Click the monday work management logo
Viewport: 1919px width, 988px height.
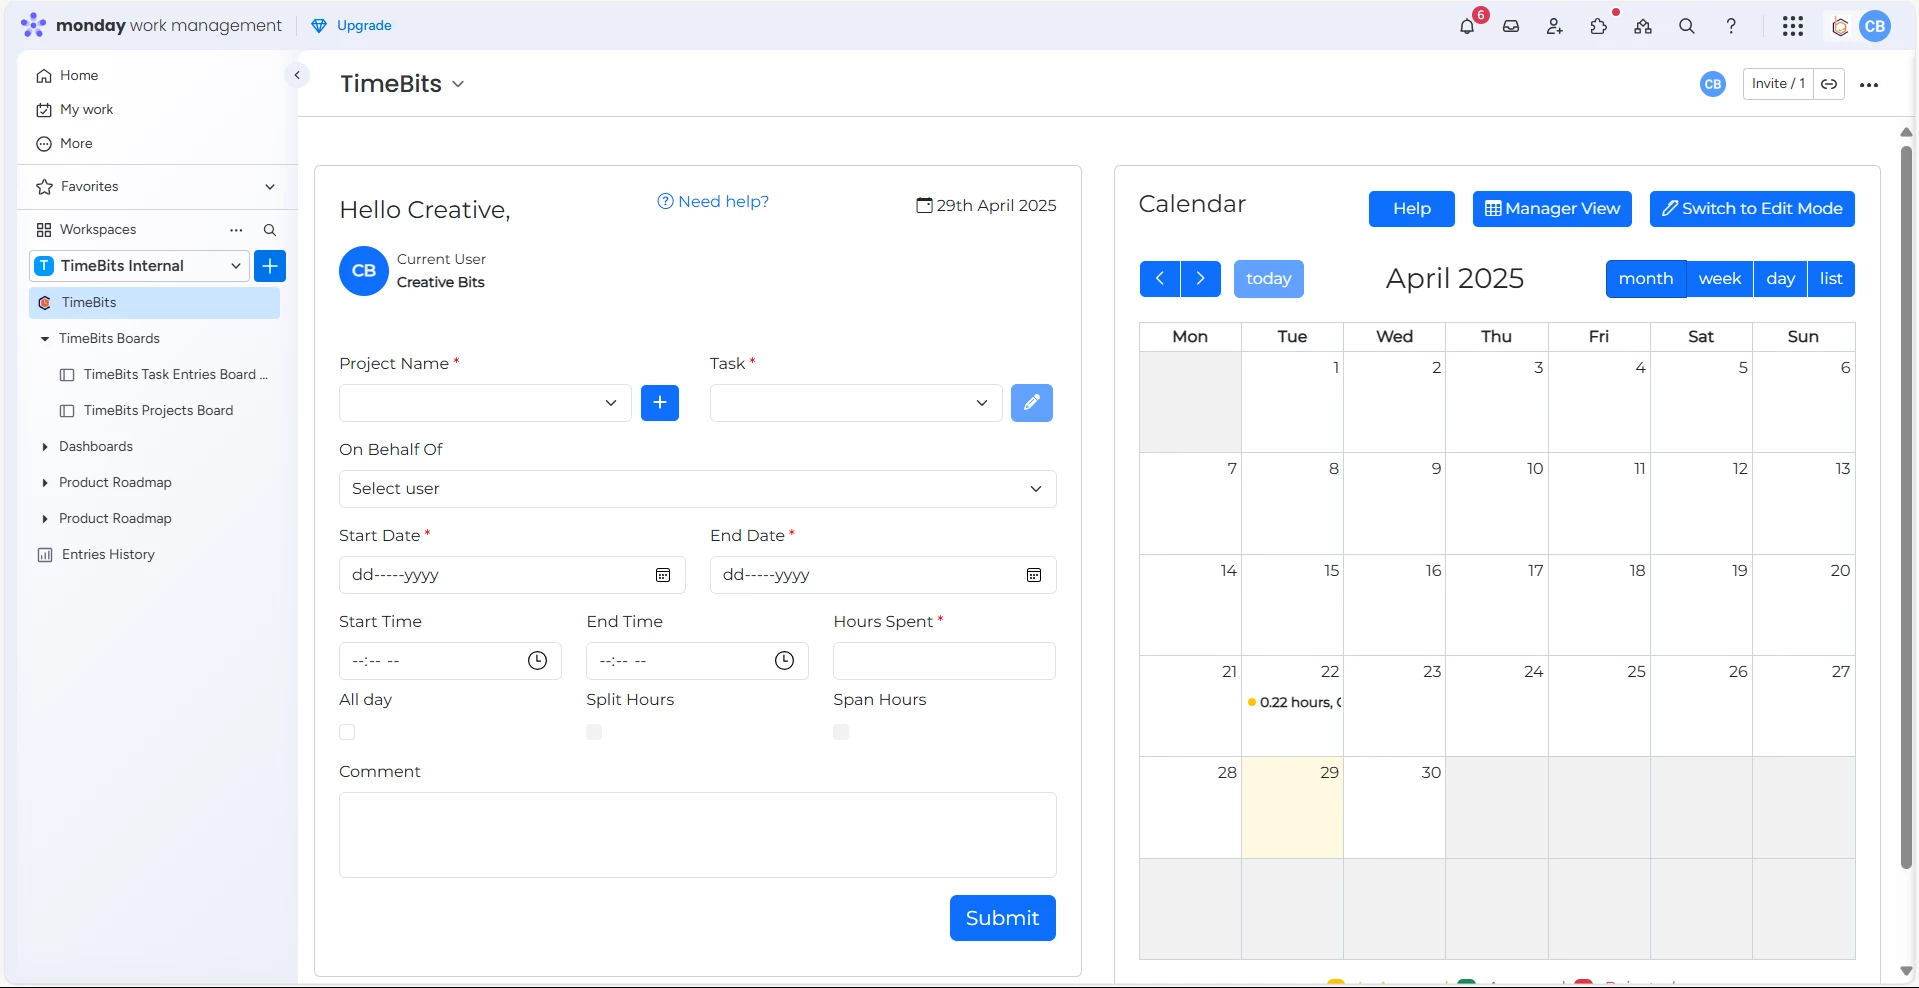point(151,26)
